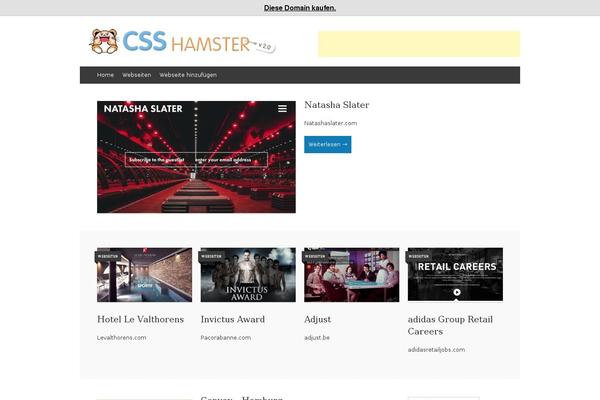Viewport: 600px width, 400px height.
Task: Click the CSS Hamster wordmark text
Action: tap(186, 42)
